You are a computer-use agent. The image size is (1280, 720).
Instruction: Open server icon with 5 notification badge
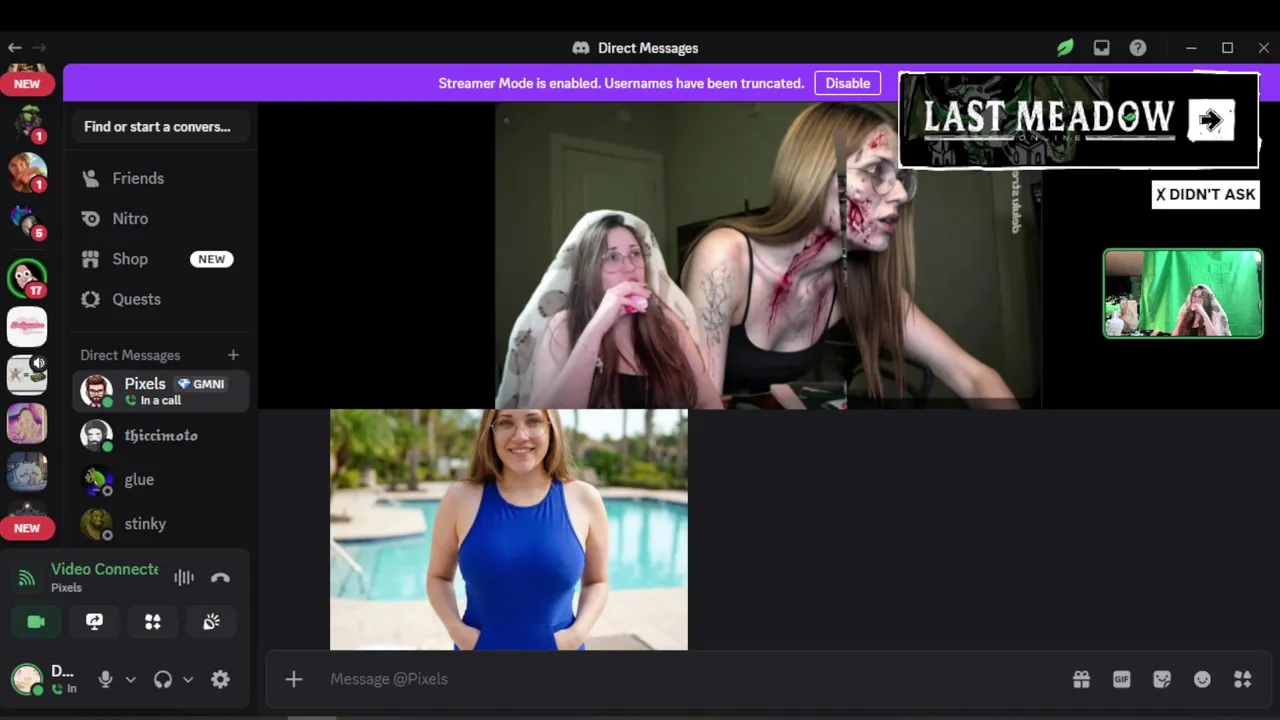[27, 222]
